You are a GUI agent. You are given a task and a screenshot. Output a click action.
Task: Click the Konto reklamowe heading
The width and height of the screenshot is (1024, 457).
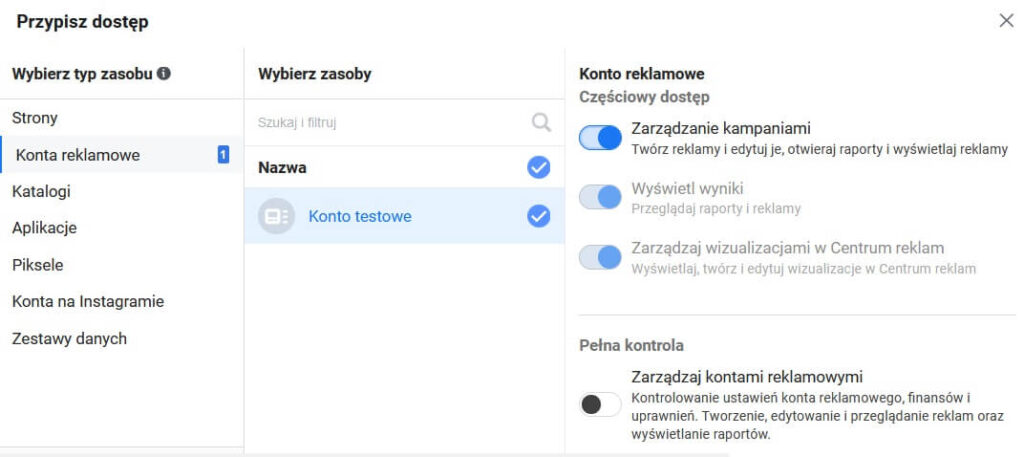(x=642, y=74)
